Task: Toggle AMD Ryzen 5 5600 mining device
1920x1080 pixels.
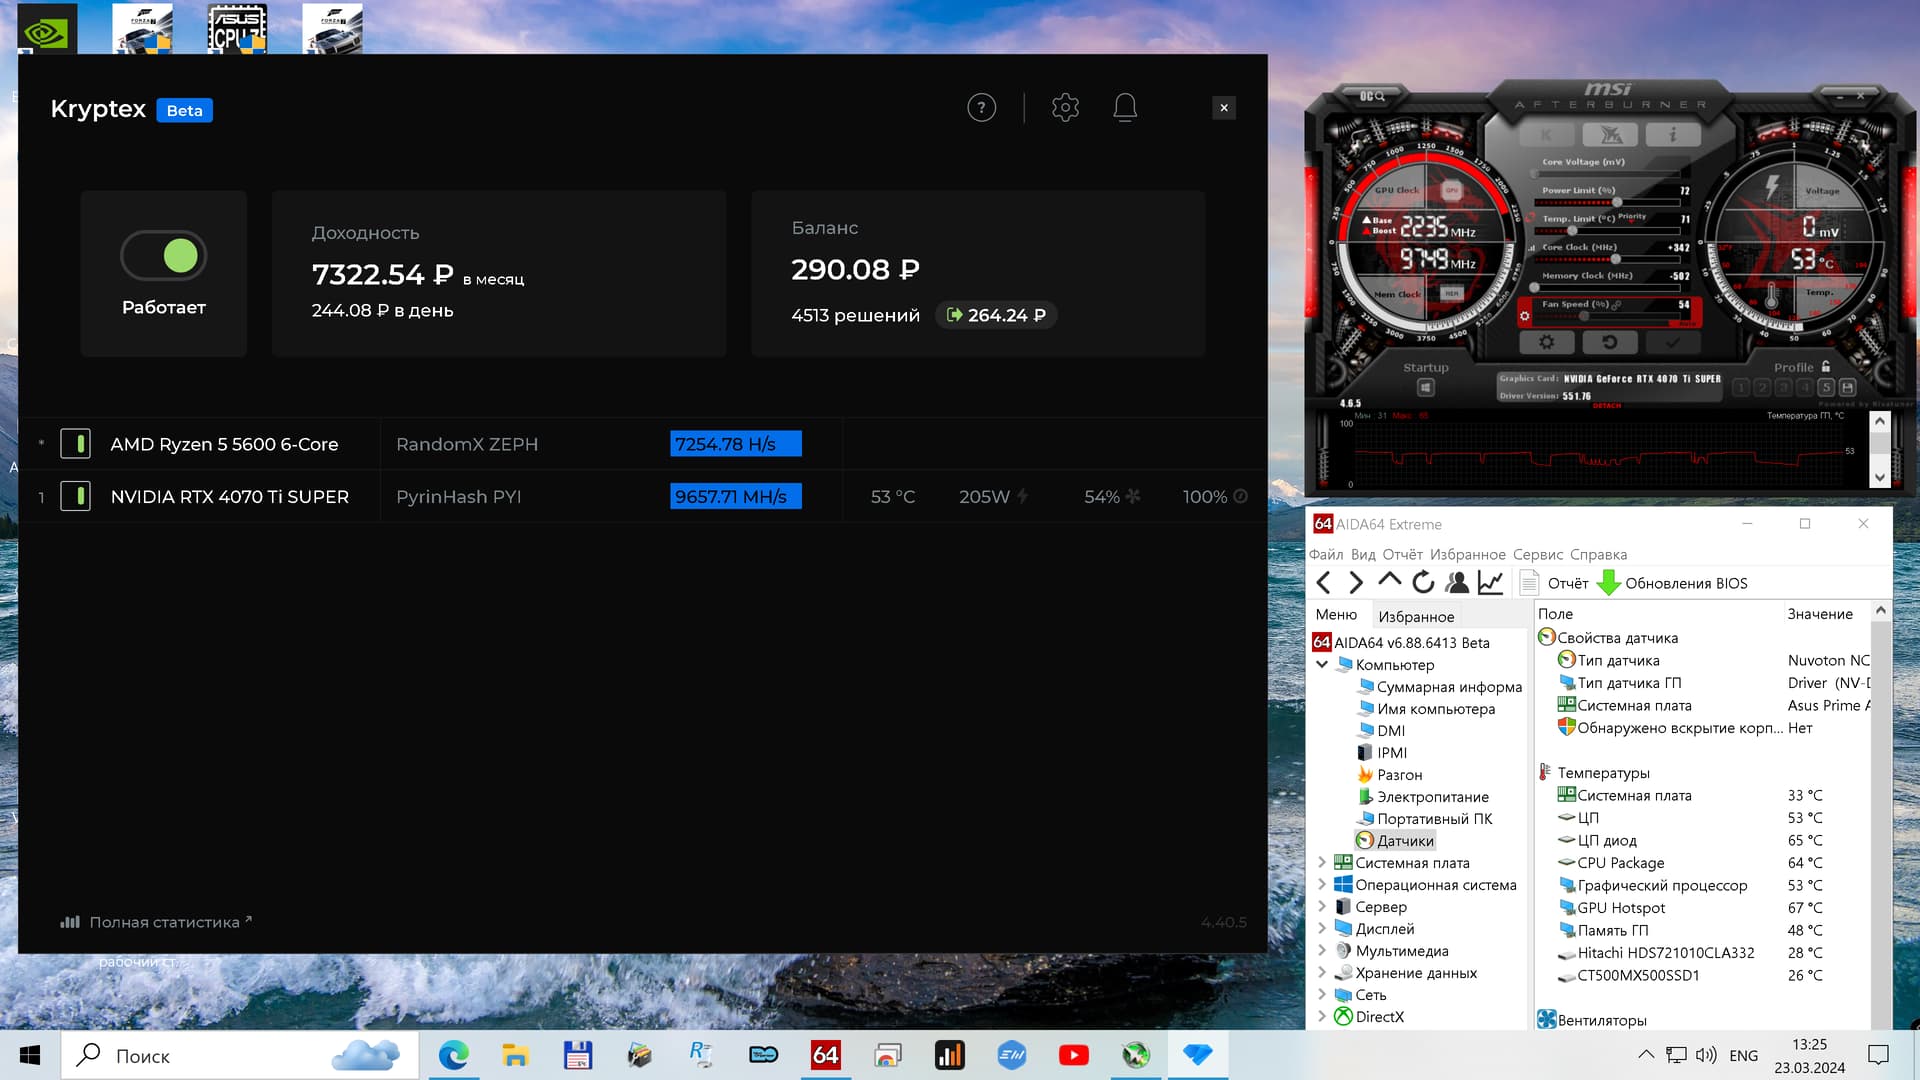Action: click(x=76, y=444)
